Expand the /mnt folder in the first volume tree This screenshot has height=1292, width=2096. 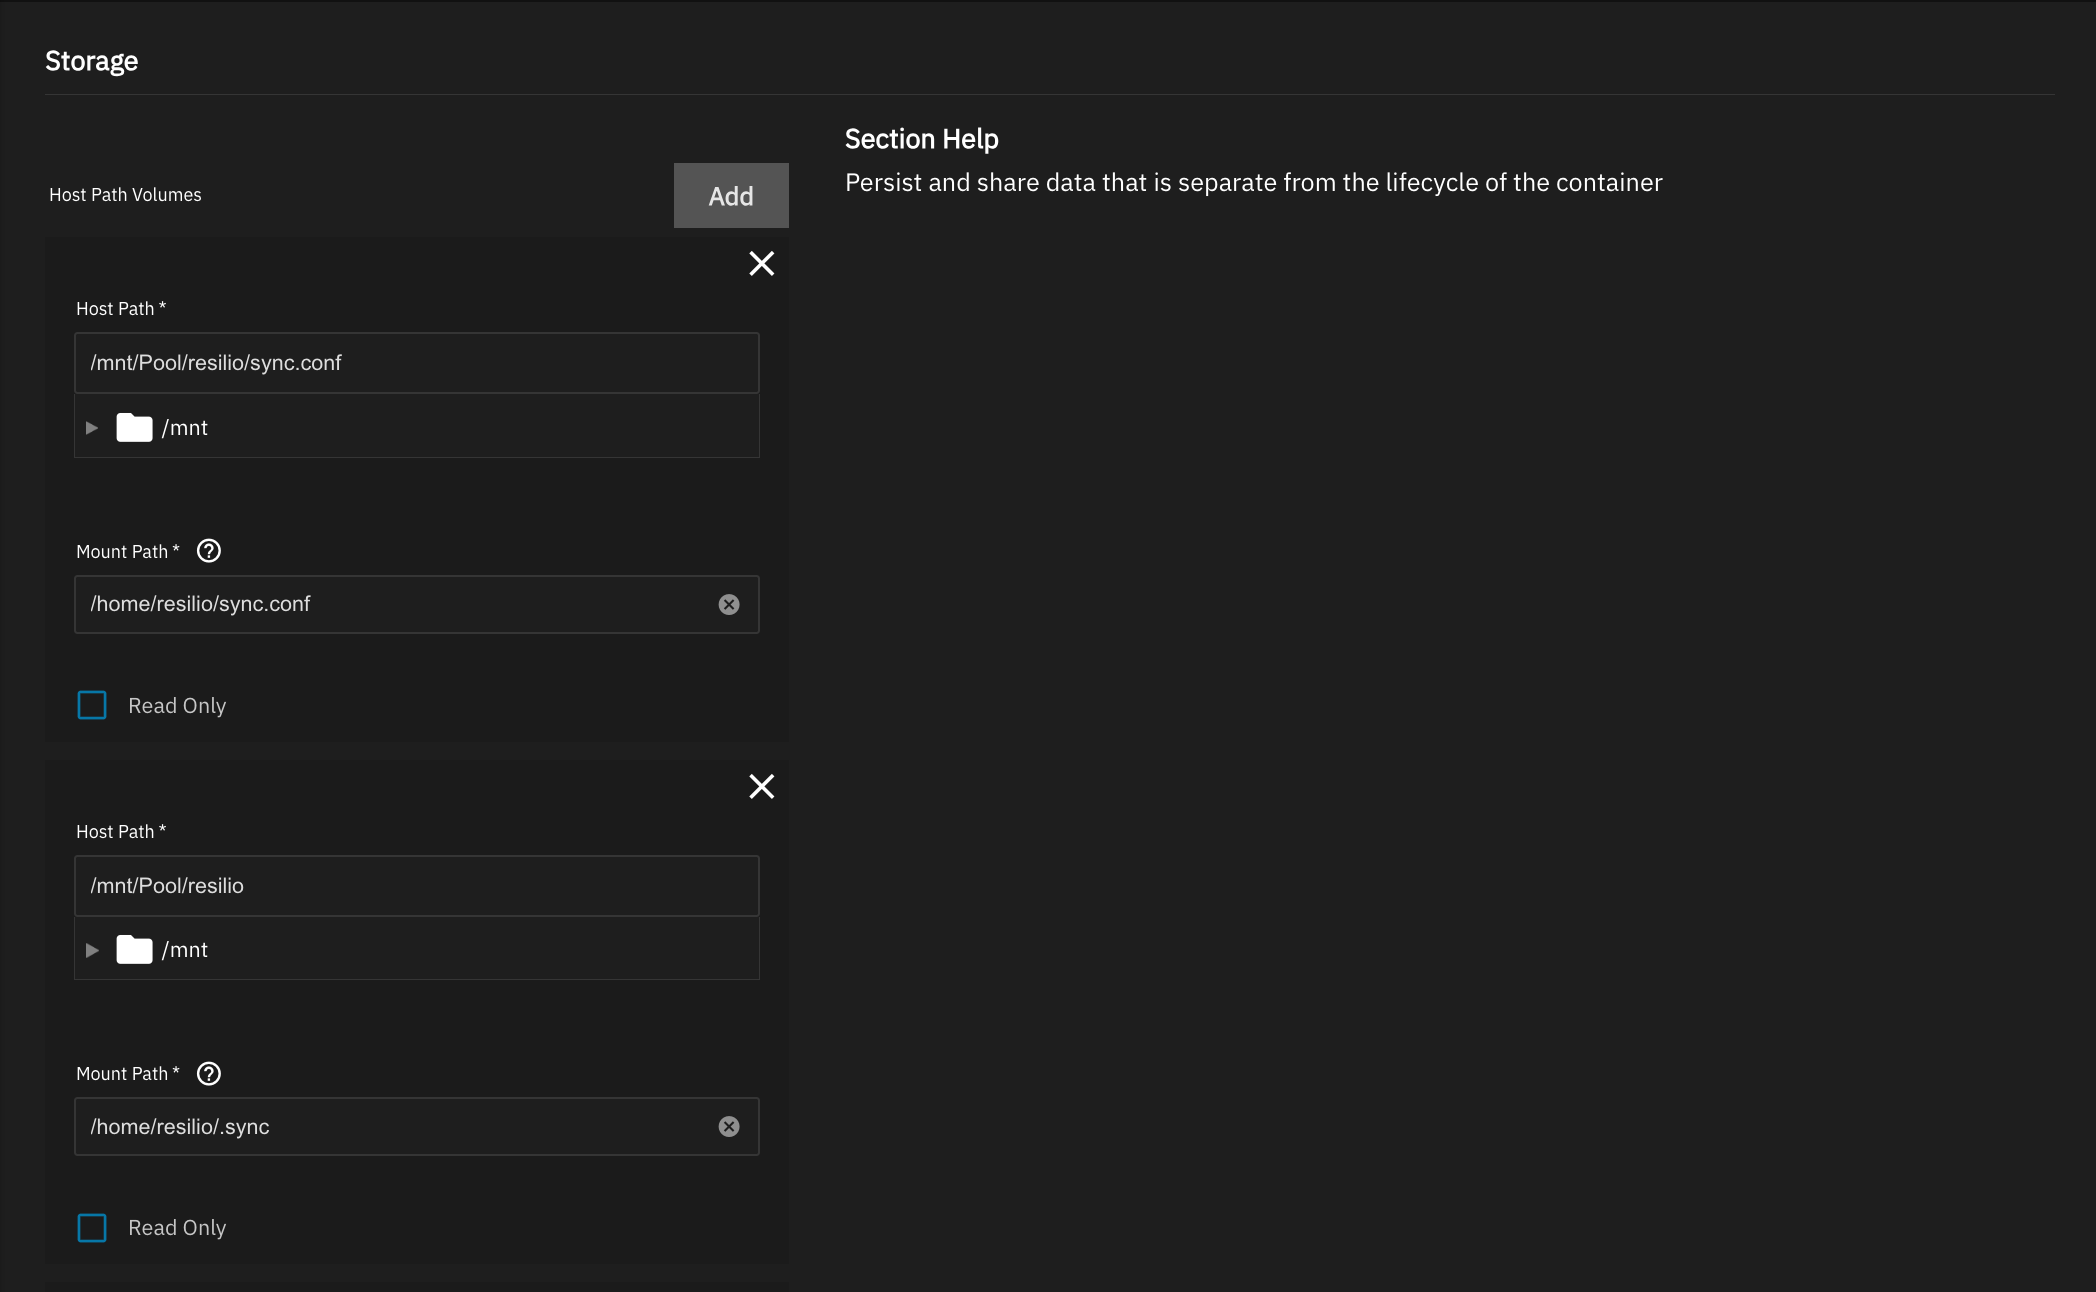tap(92, 427)
